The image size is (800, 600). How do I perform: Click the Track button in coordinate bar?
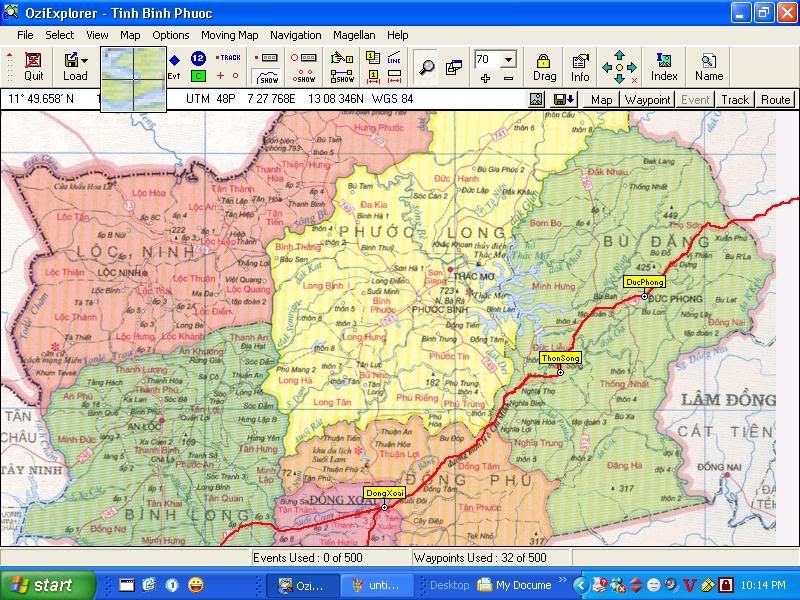pyautogui.click(x=735, y=99)
